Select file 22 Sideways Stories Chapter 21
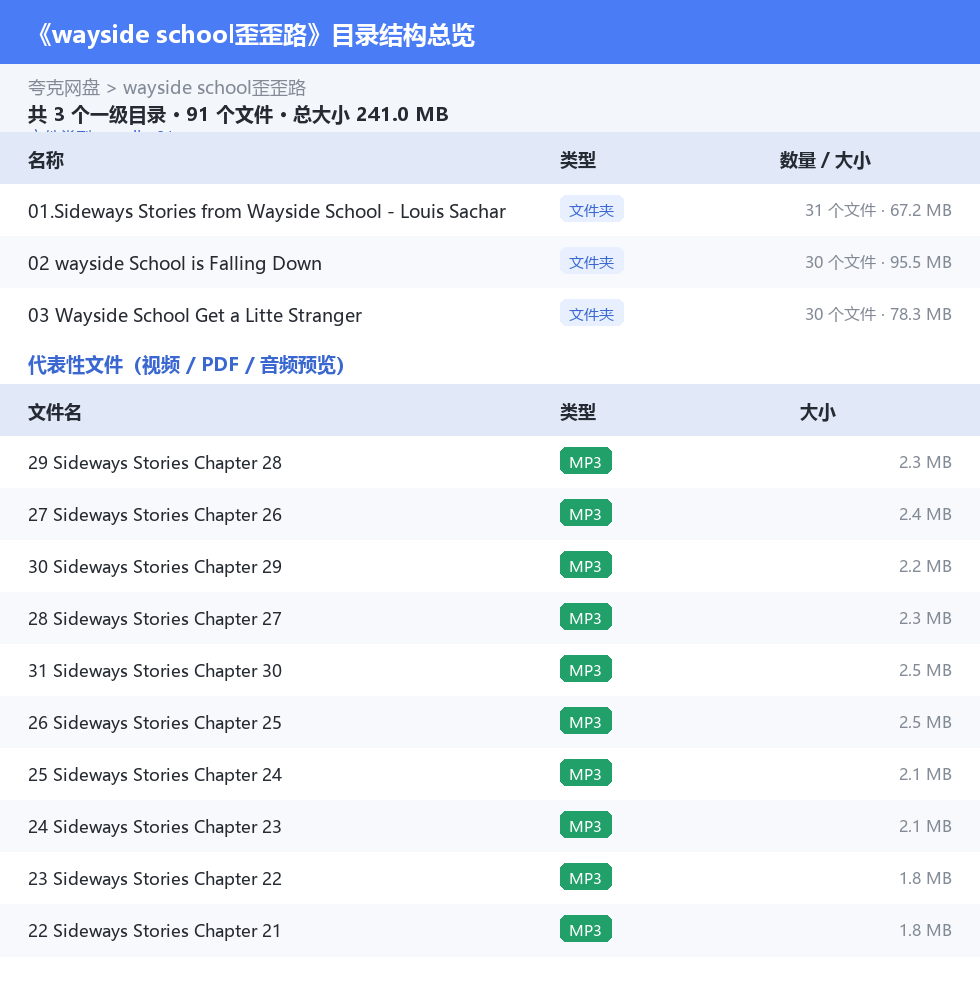 [x=154, y=931]
